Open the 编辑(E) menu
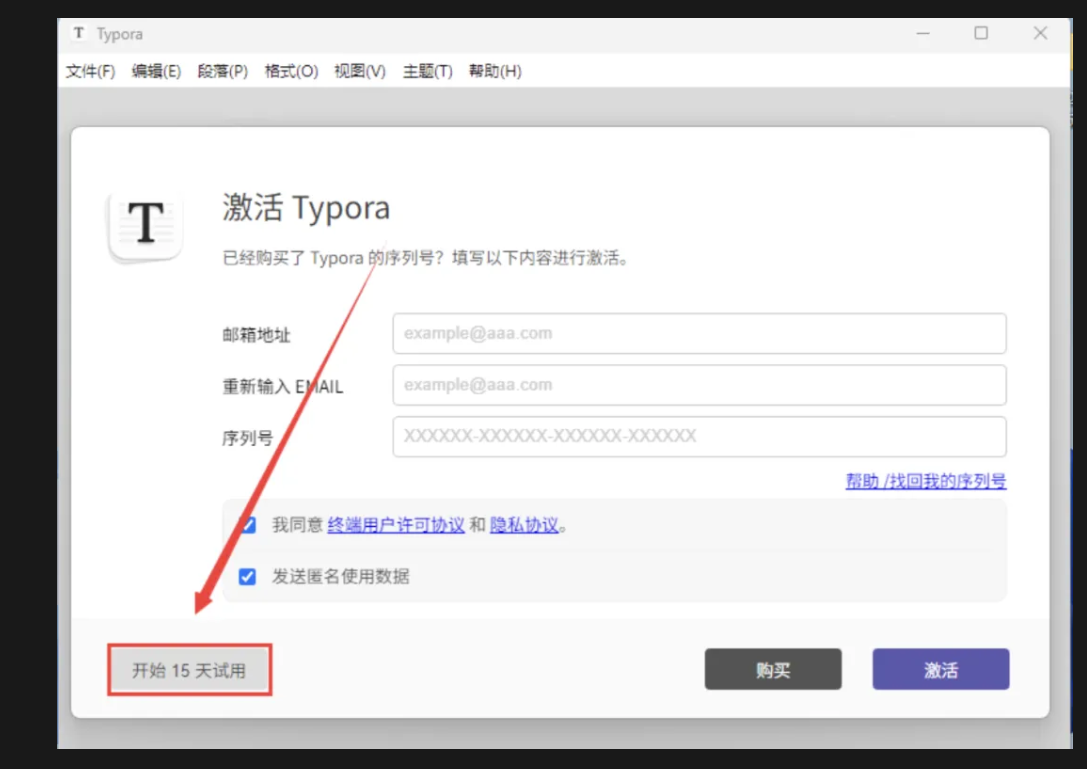The image size is (1087, 769). coord(156,71)
